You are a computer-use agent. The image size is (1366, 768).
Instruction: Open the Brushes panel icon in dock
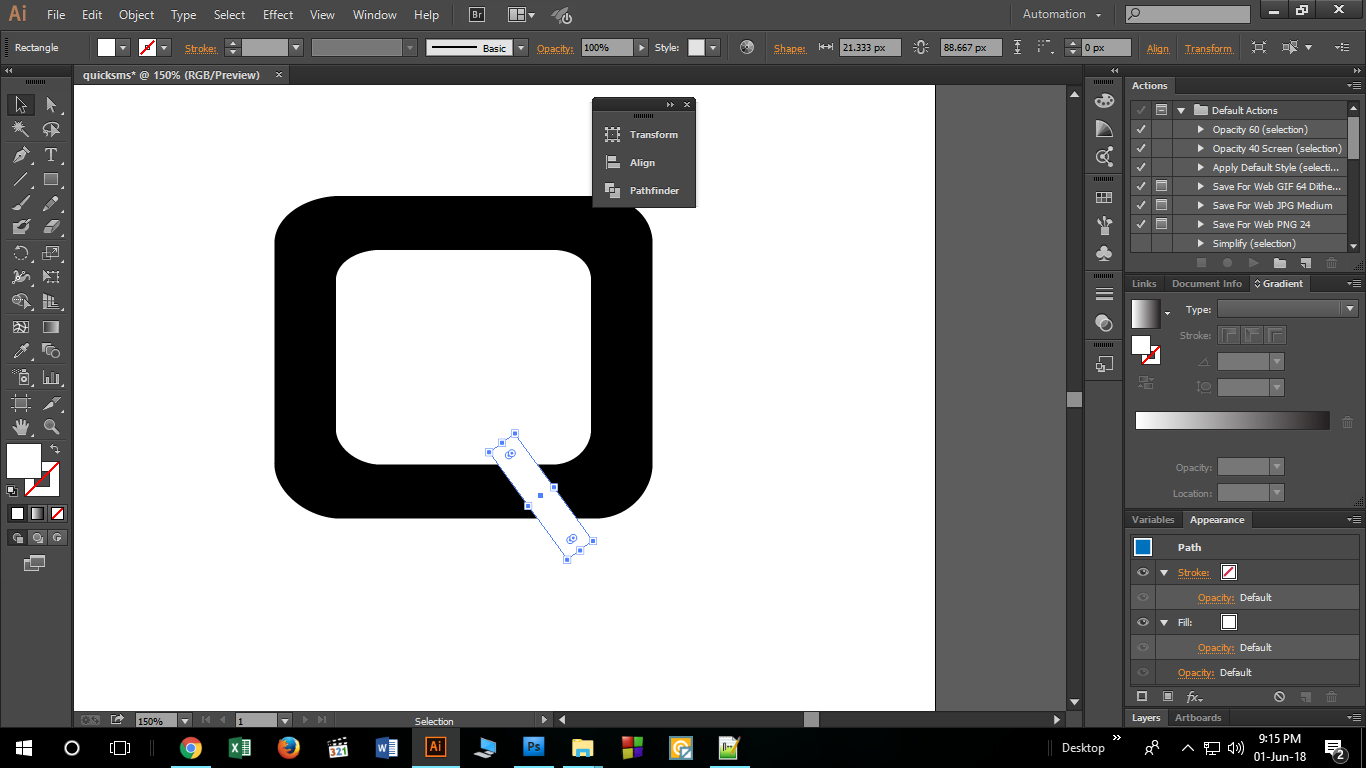pyautogui.click(x=1104, y=226)
